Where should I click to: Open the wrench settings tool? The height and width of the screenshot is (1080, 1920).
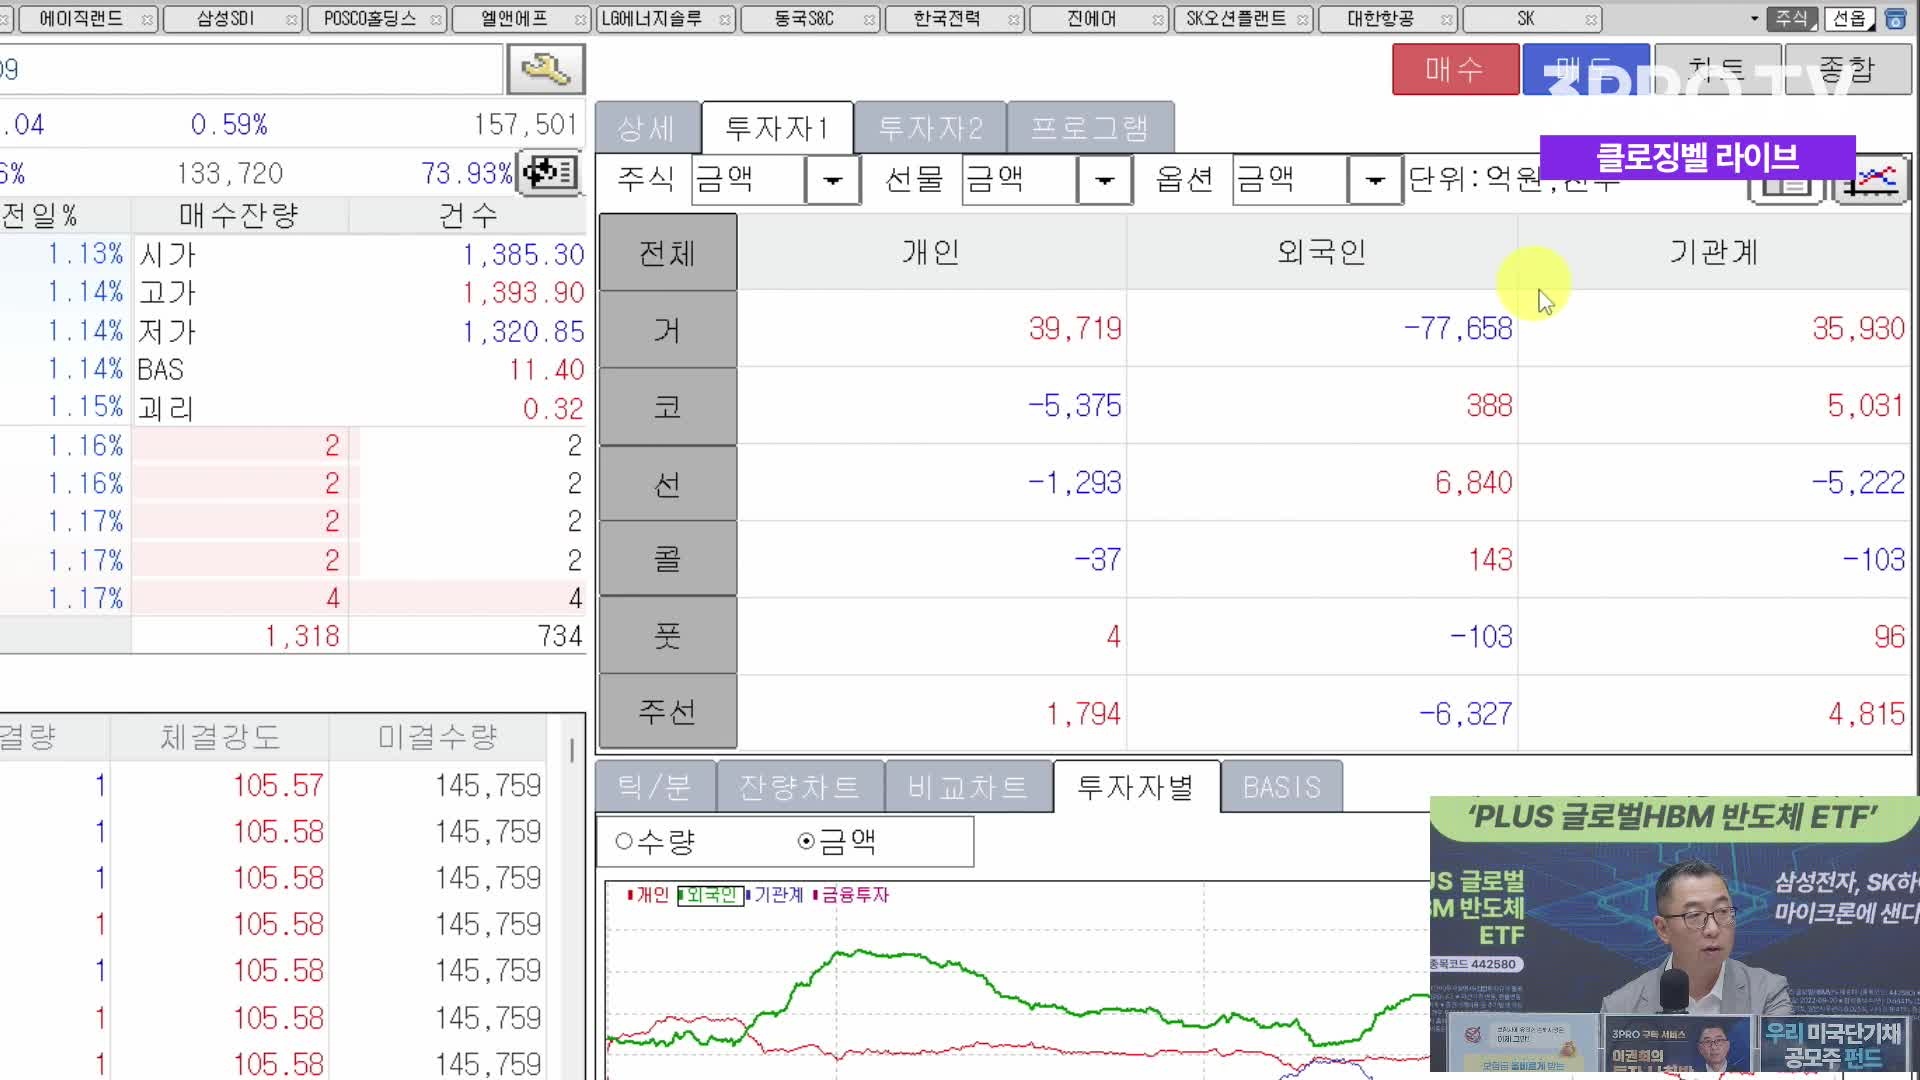[546, 69]
